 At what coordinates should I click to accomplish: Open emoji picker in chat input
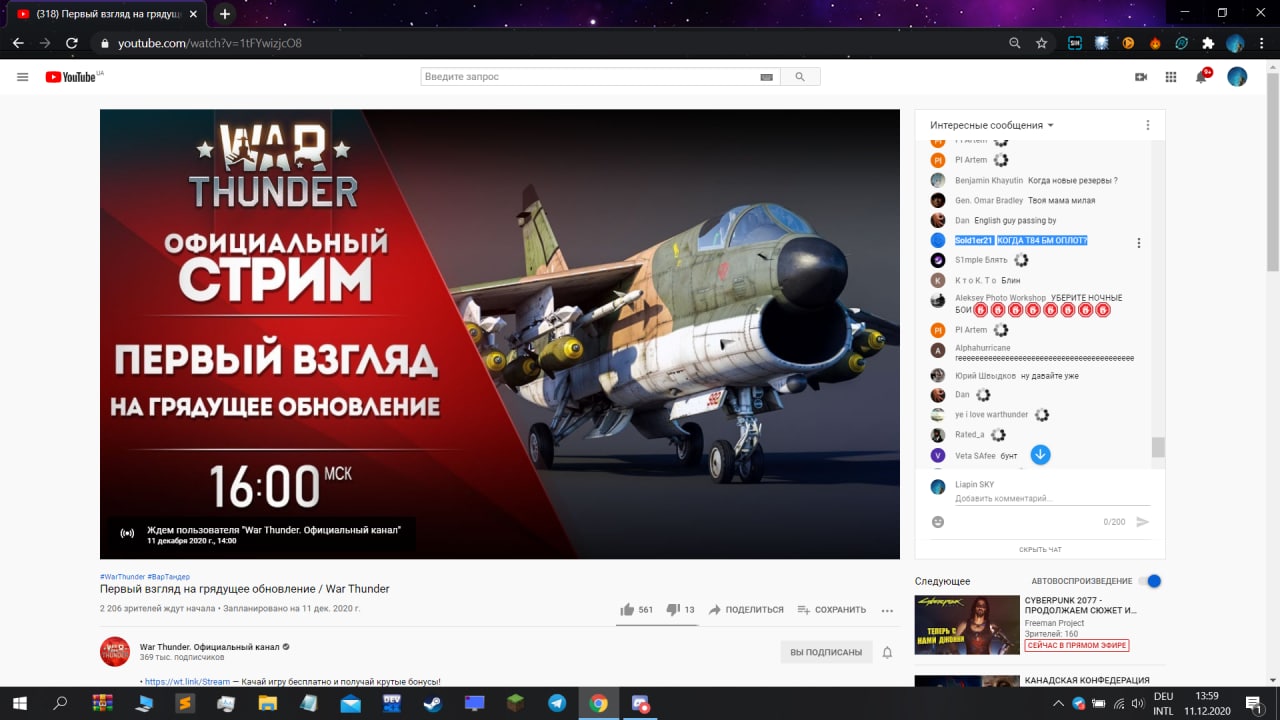[x=938, y=522]
